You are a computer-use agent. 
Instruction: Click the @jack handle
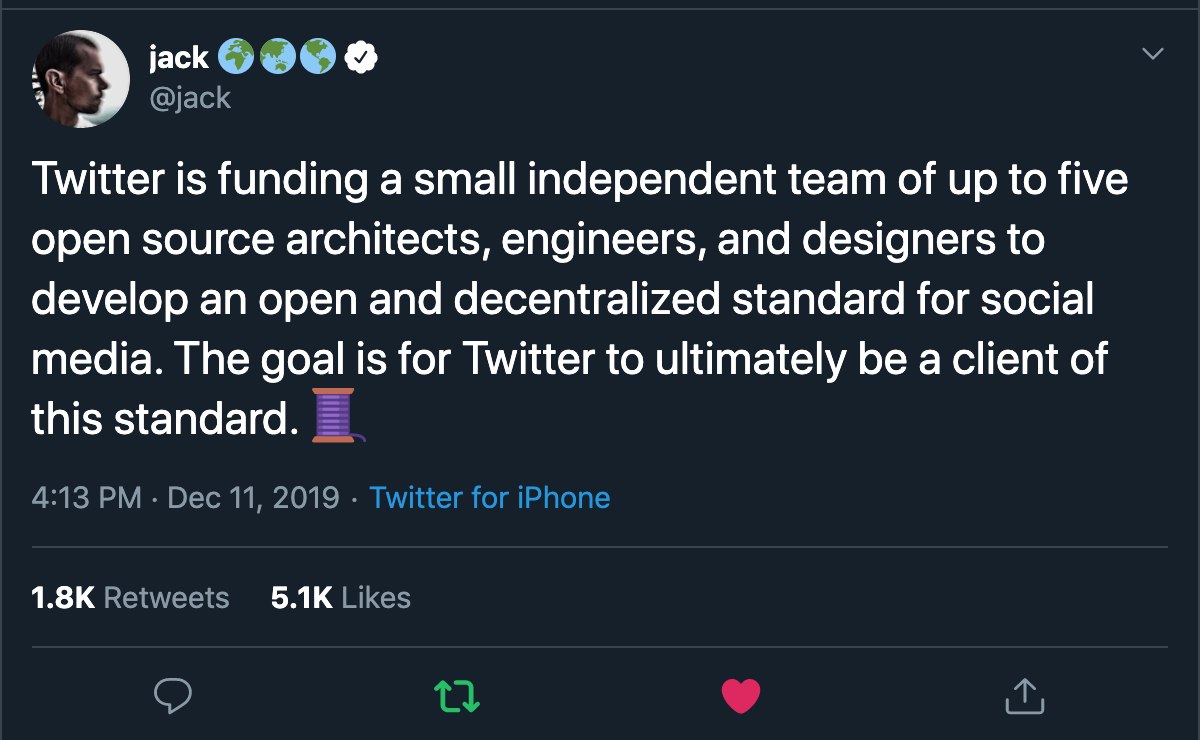point(190,98)
